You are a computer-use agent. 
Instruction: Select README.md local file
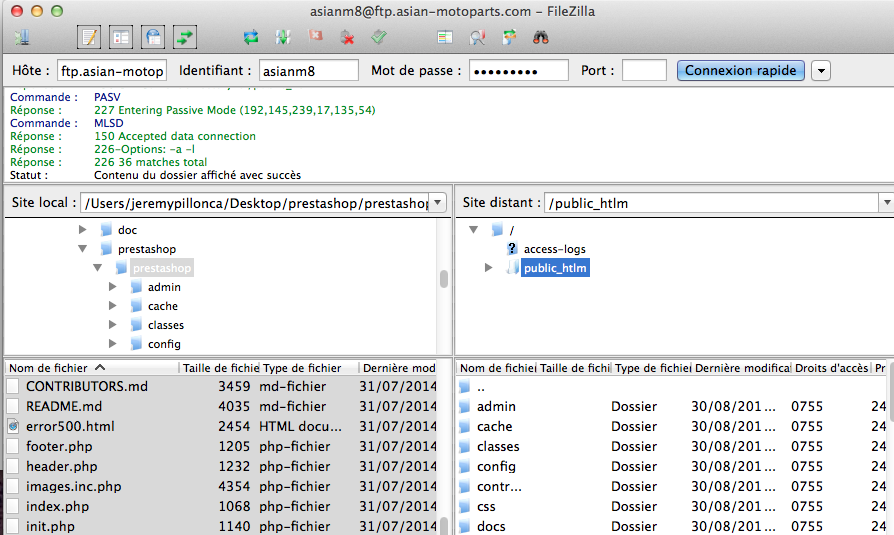coord(221,406)
